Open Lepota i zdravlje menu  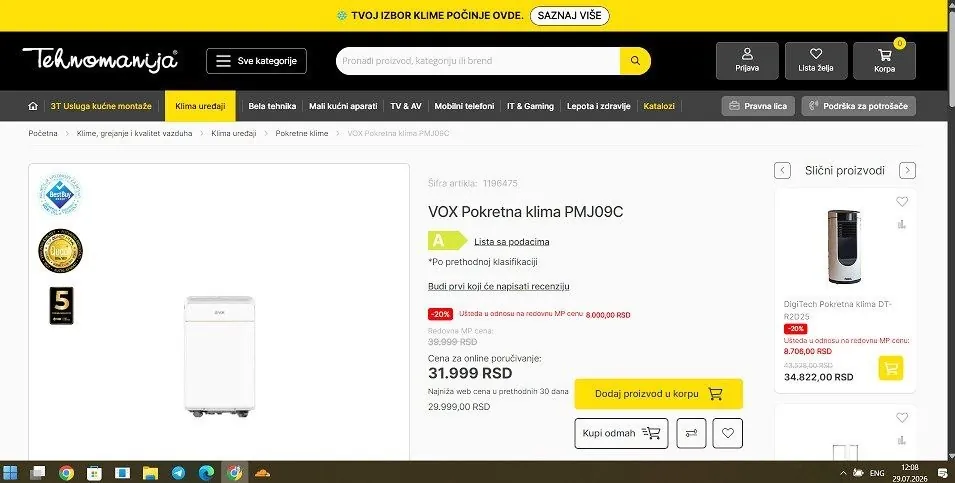pyautogui.click(x=599, y=106)
